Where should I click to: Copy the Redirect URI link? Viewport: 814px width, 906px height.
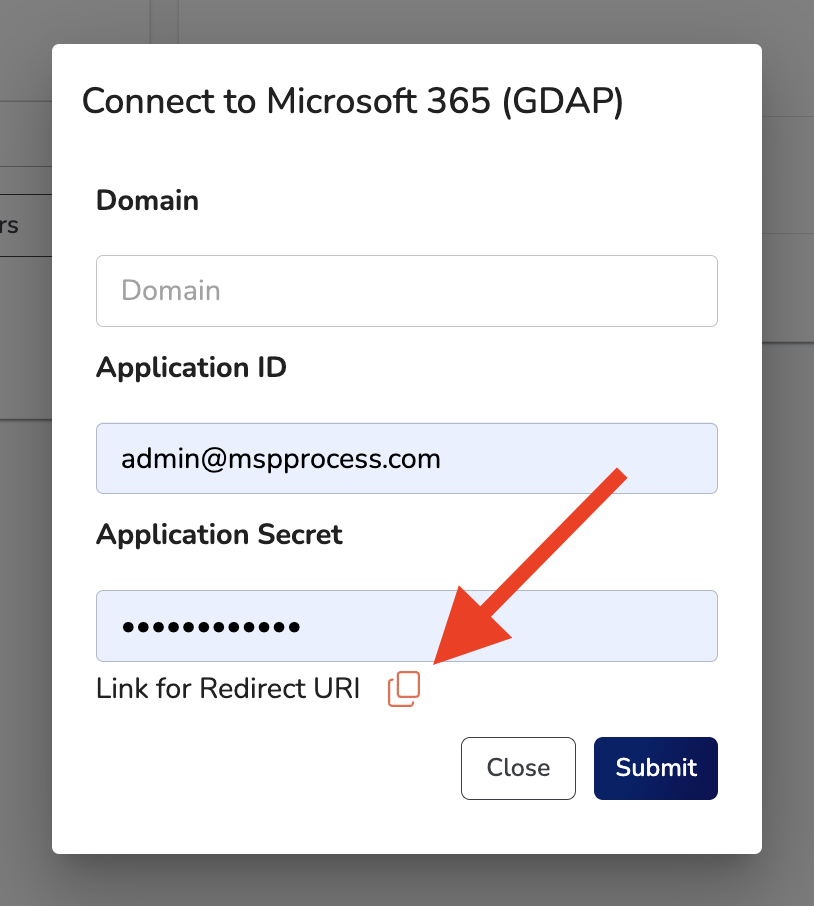click(x=403, y=689)
